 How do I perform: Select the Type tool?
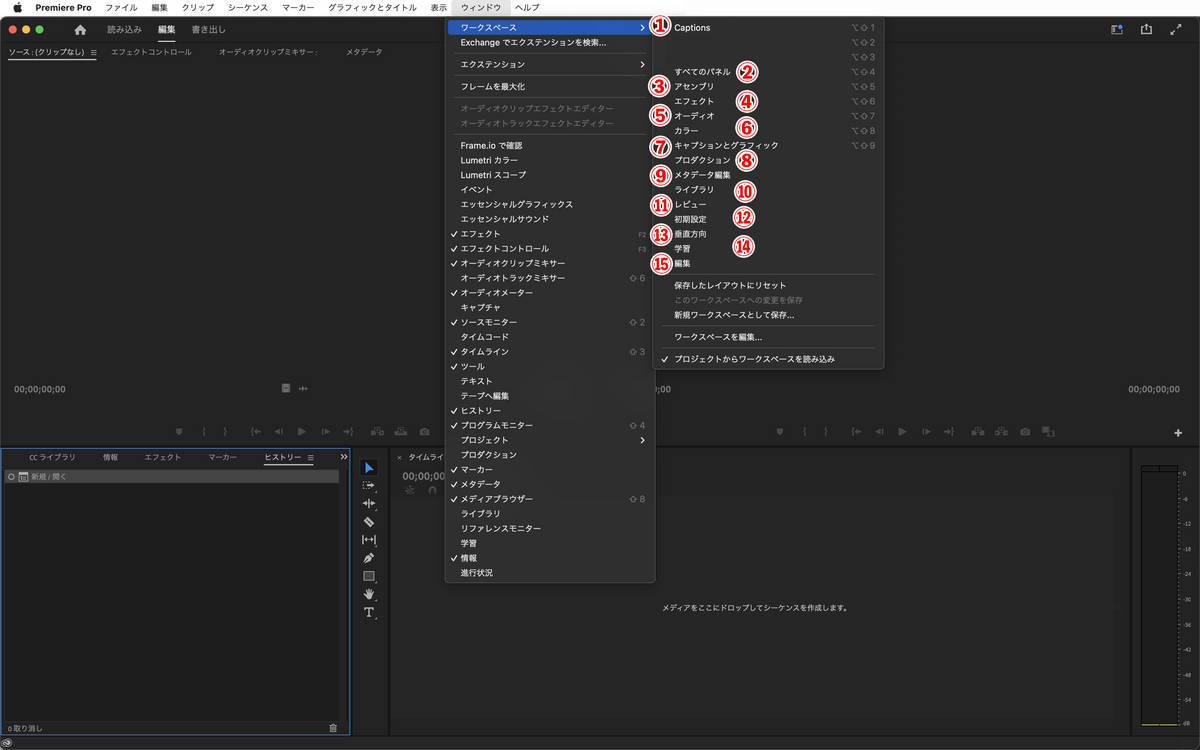click(369, 612)
